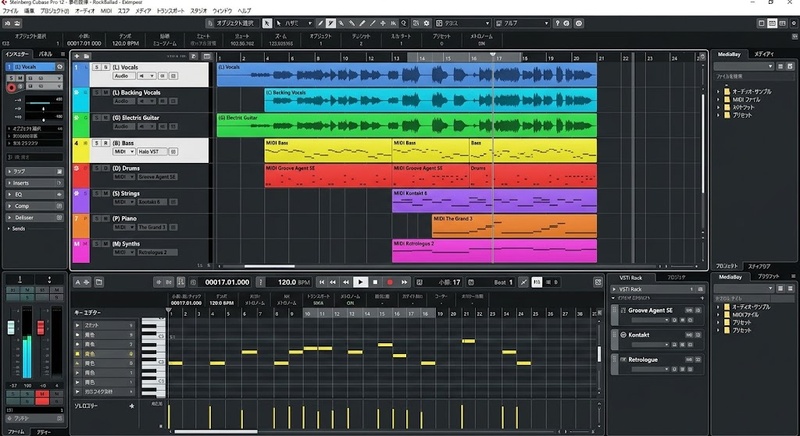Click the transport Record button
Screen dimensions: 800x436
point(390,282)
